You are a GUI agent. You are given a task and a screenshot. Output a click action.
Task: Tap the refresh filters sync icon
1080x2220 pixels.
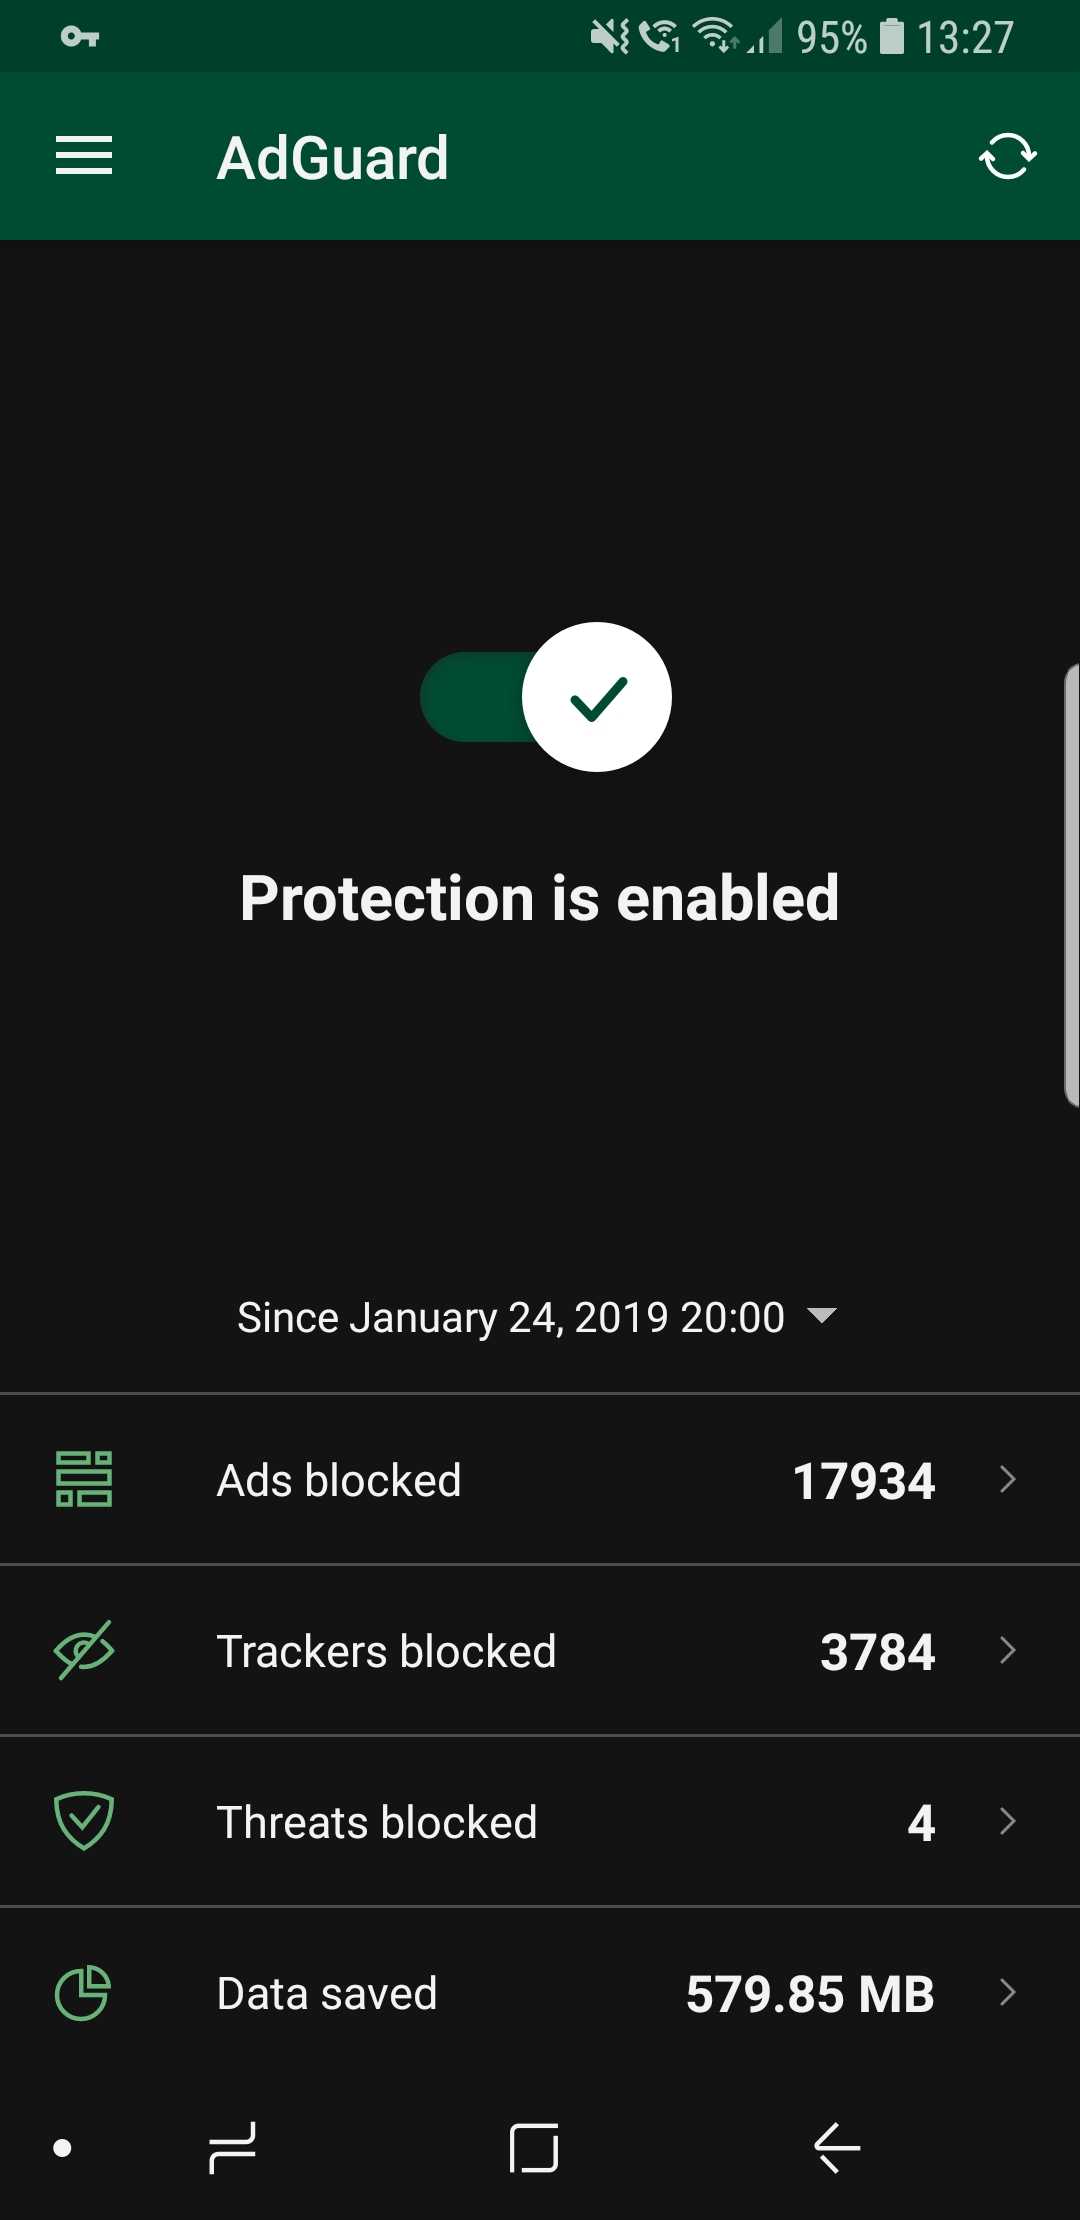click(1007, 156)
